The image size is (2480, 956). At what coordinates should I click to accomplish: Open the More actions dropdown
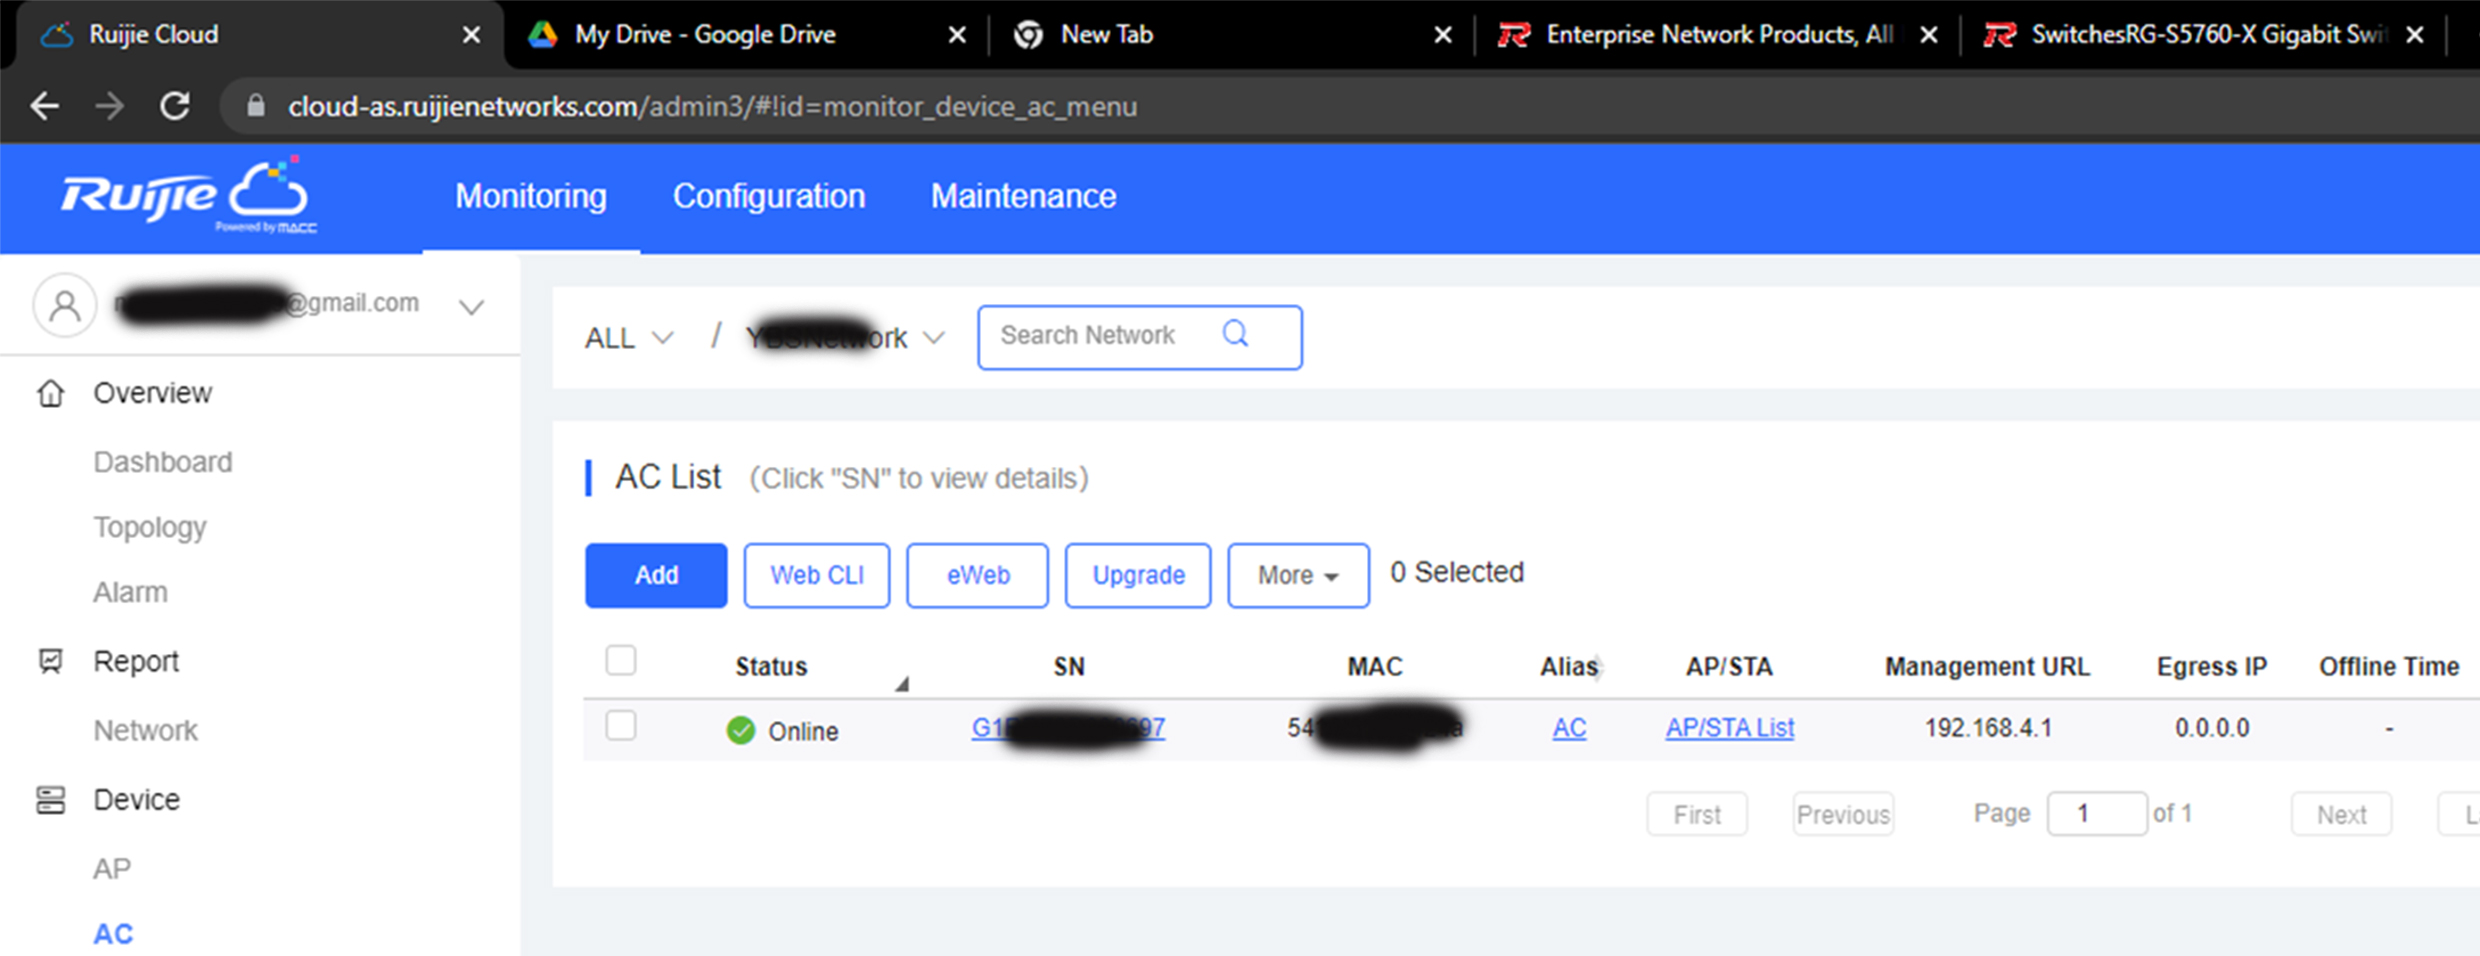tap(1298, 575)
